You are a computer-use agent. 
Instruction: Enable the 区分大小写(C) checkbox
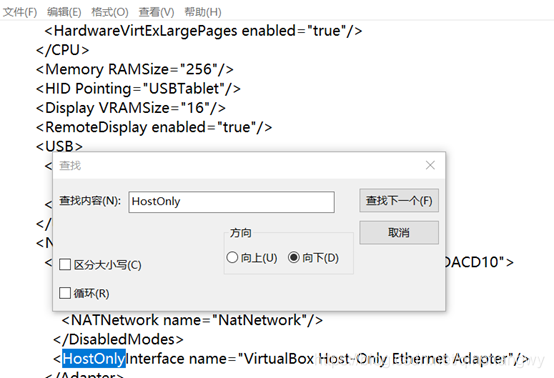coord(65,264)
